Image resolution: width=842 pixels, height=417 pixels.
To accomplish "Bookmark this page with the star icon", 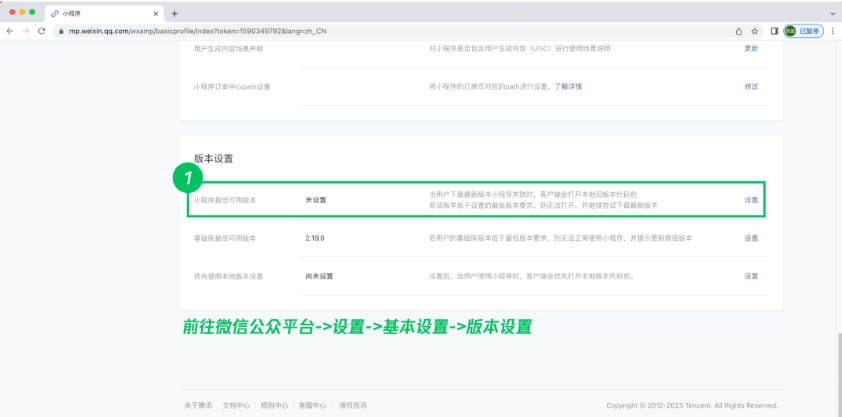I will (x=754, y=31).
